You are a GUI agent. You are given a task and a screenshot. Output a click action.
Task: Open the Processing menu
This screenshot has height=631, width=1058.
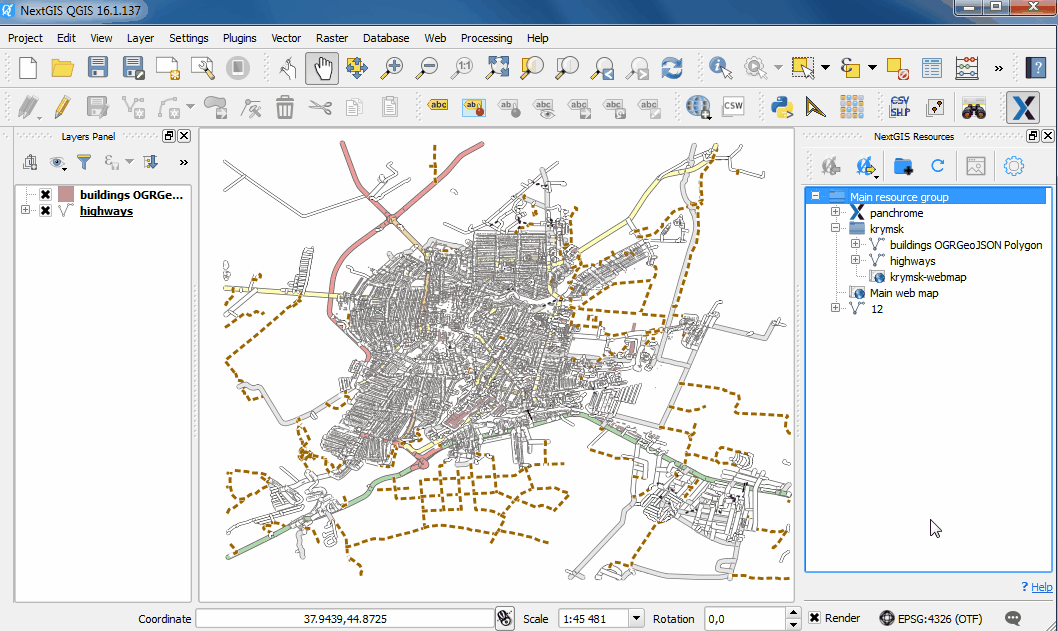coord(486,38)
